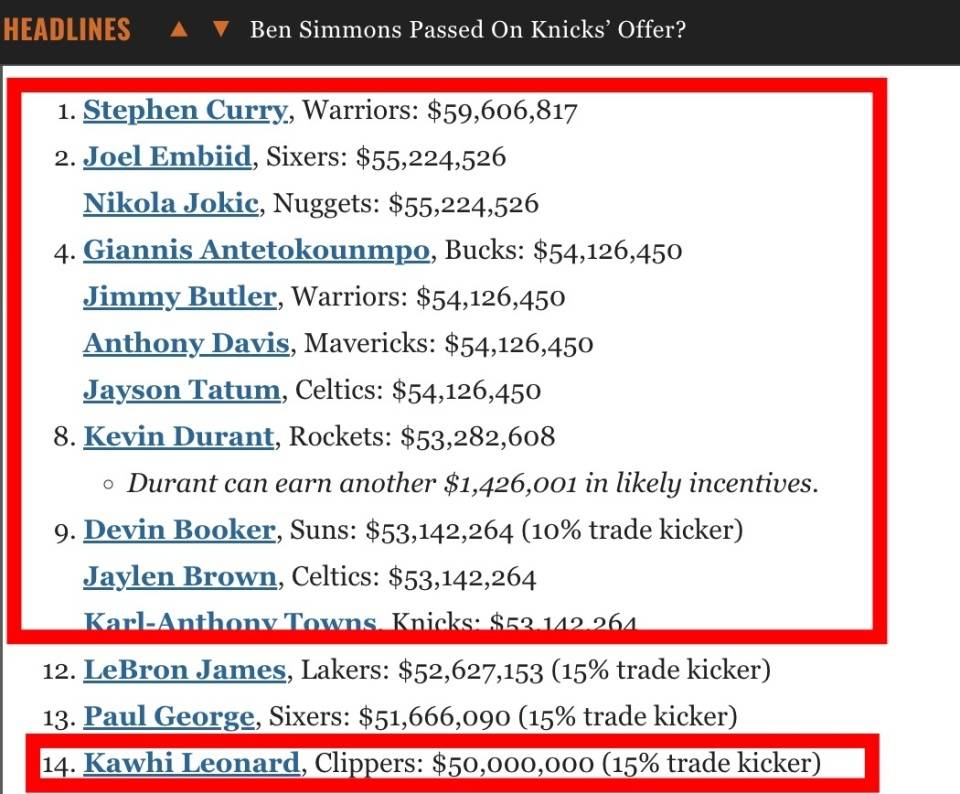Image resolution: width=960 pixels, height=794 pixels.
Task: Click the Durant likely incentives note
Action: coord(473,484)
